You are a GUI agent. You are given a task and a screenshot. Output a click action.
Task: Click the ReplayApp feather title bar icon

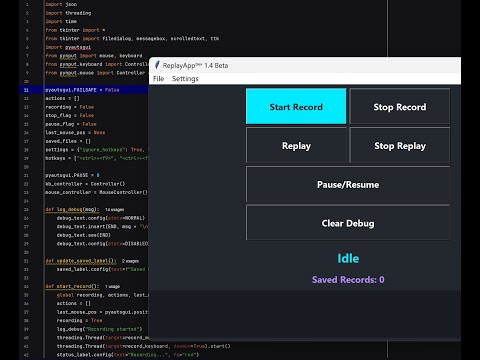coord(157,65)
